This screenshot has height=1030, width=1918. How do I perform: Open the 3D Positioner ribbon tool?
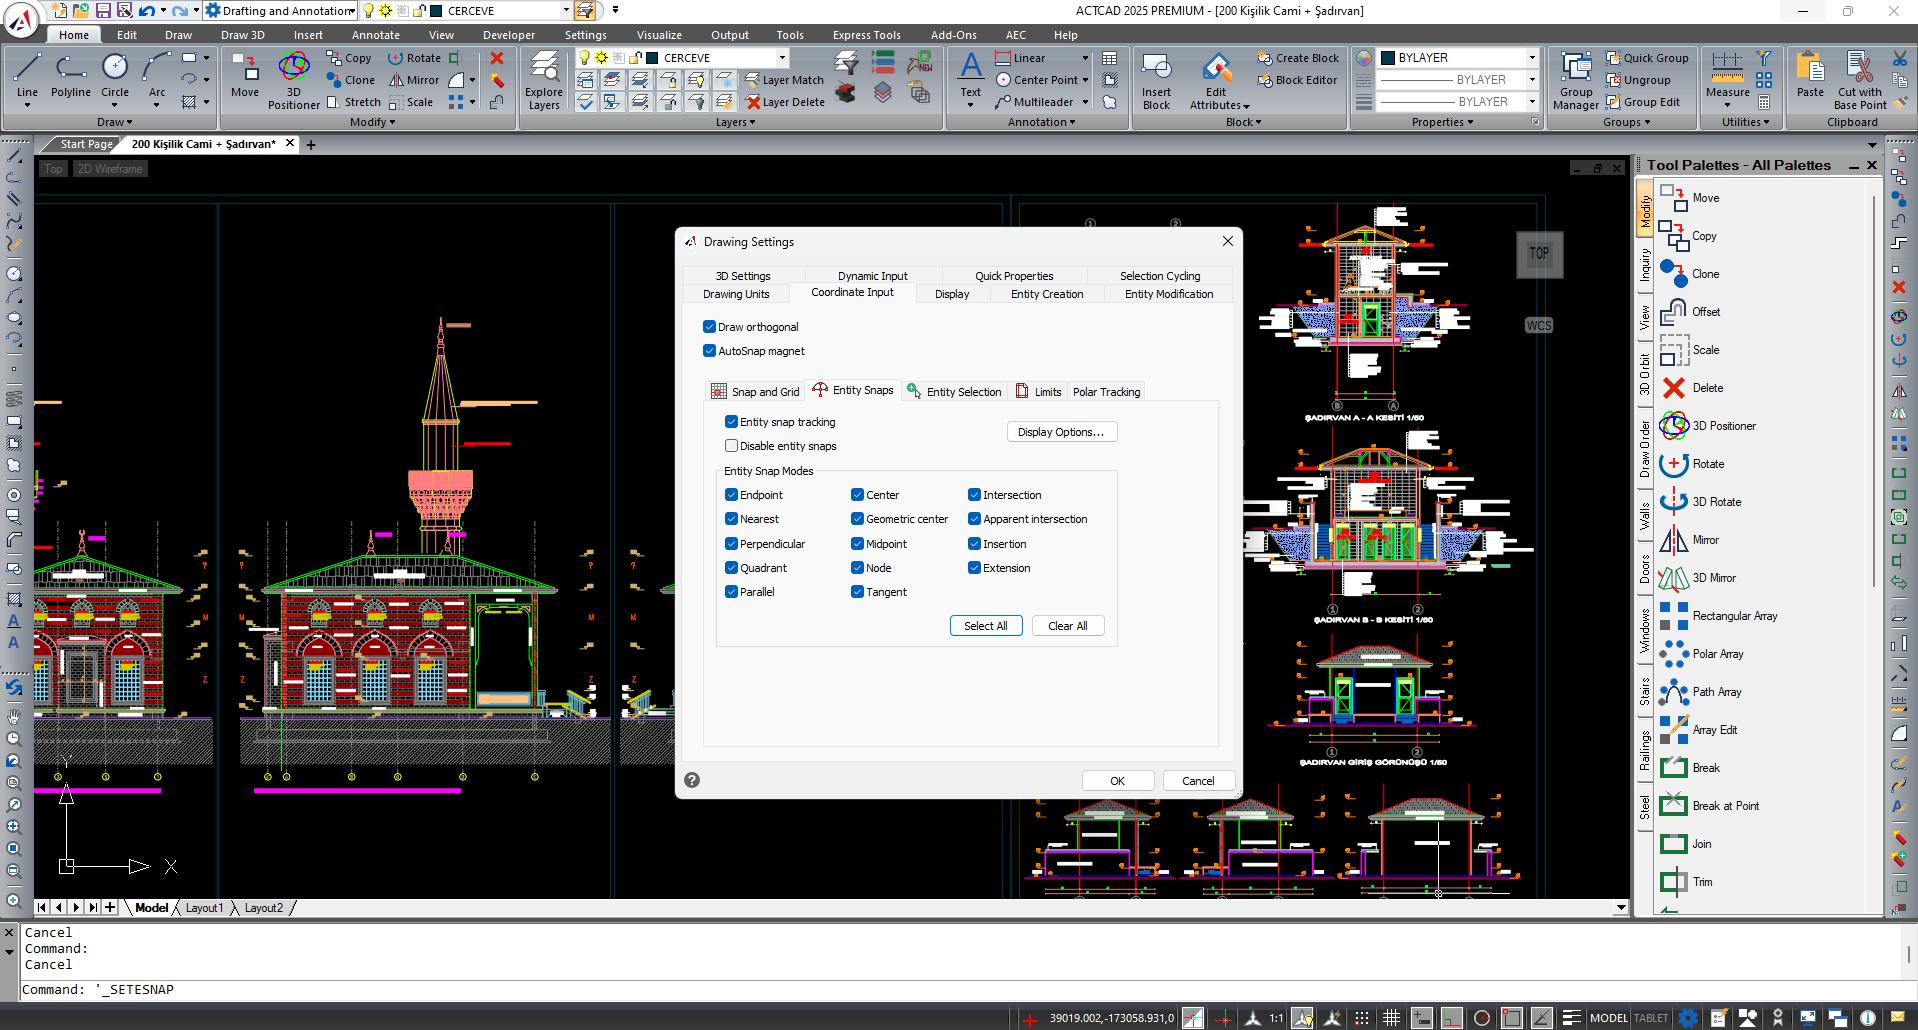(294, 80)
